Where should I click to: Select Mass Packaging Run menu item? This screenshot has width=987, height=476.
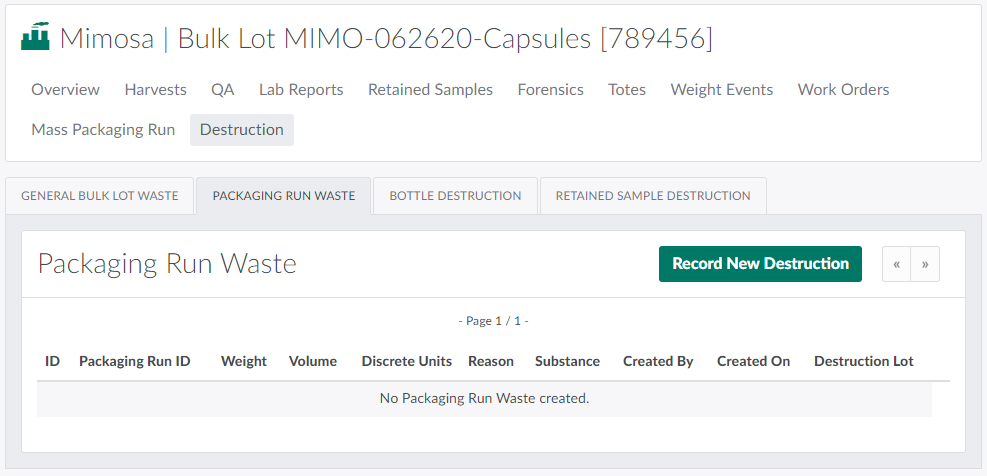(x=103, y=130)
